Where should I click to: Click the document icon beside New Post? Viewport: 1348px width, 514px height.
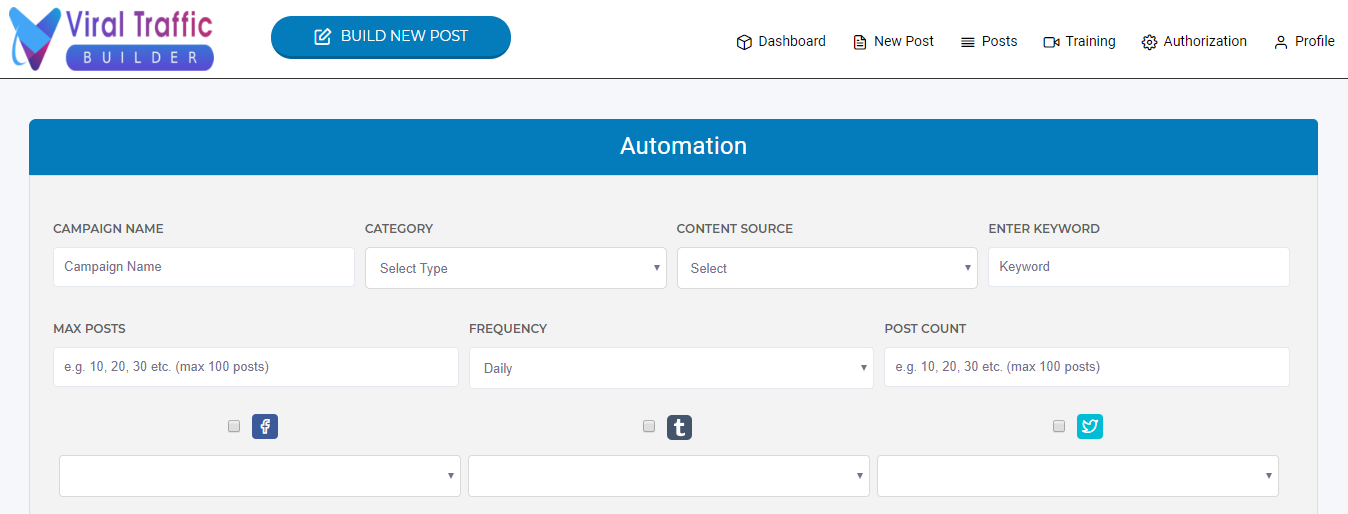click(860, 42)
